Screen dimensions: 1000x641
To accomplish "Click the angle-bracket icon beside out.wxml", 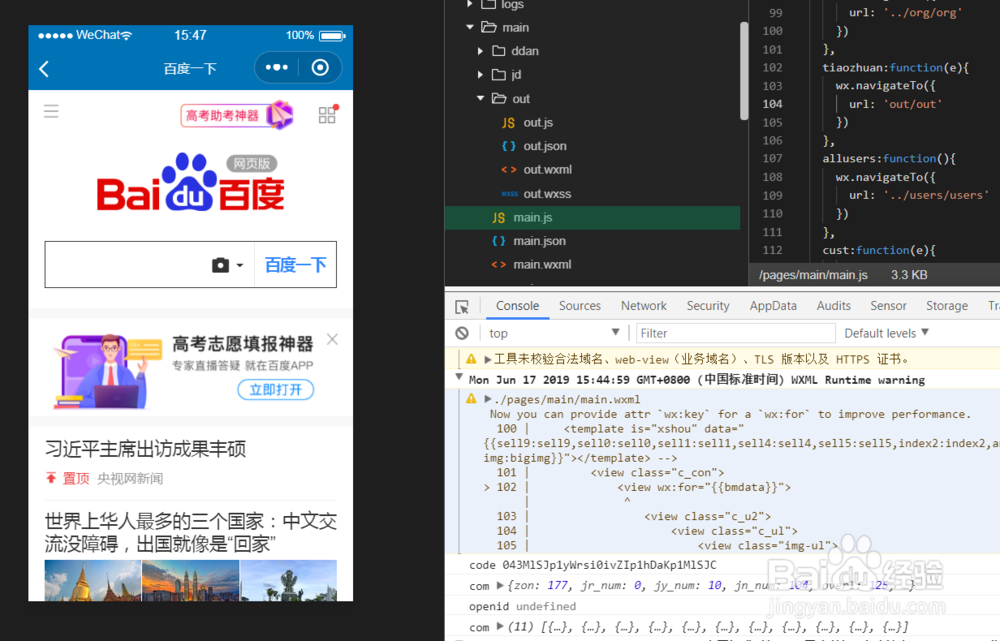I will click(508, 170).
